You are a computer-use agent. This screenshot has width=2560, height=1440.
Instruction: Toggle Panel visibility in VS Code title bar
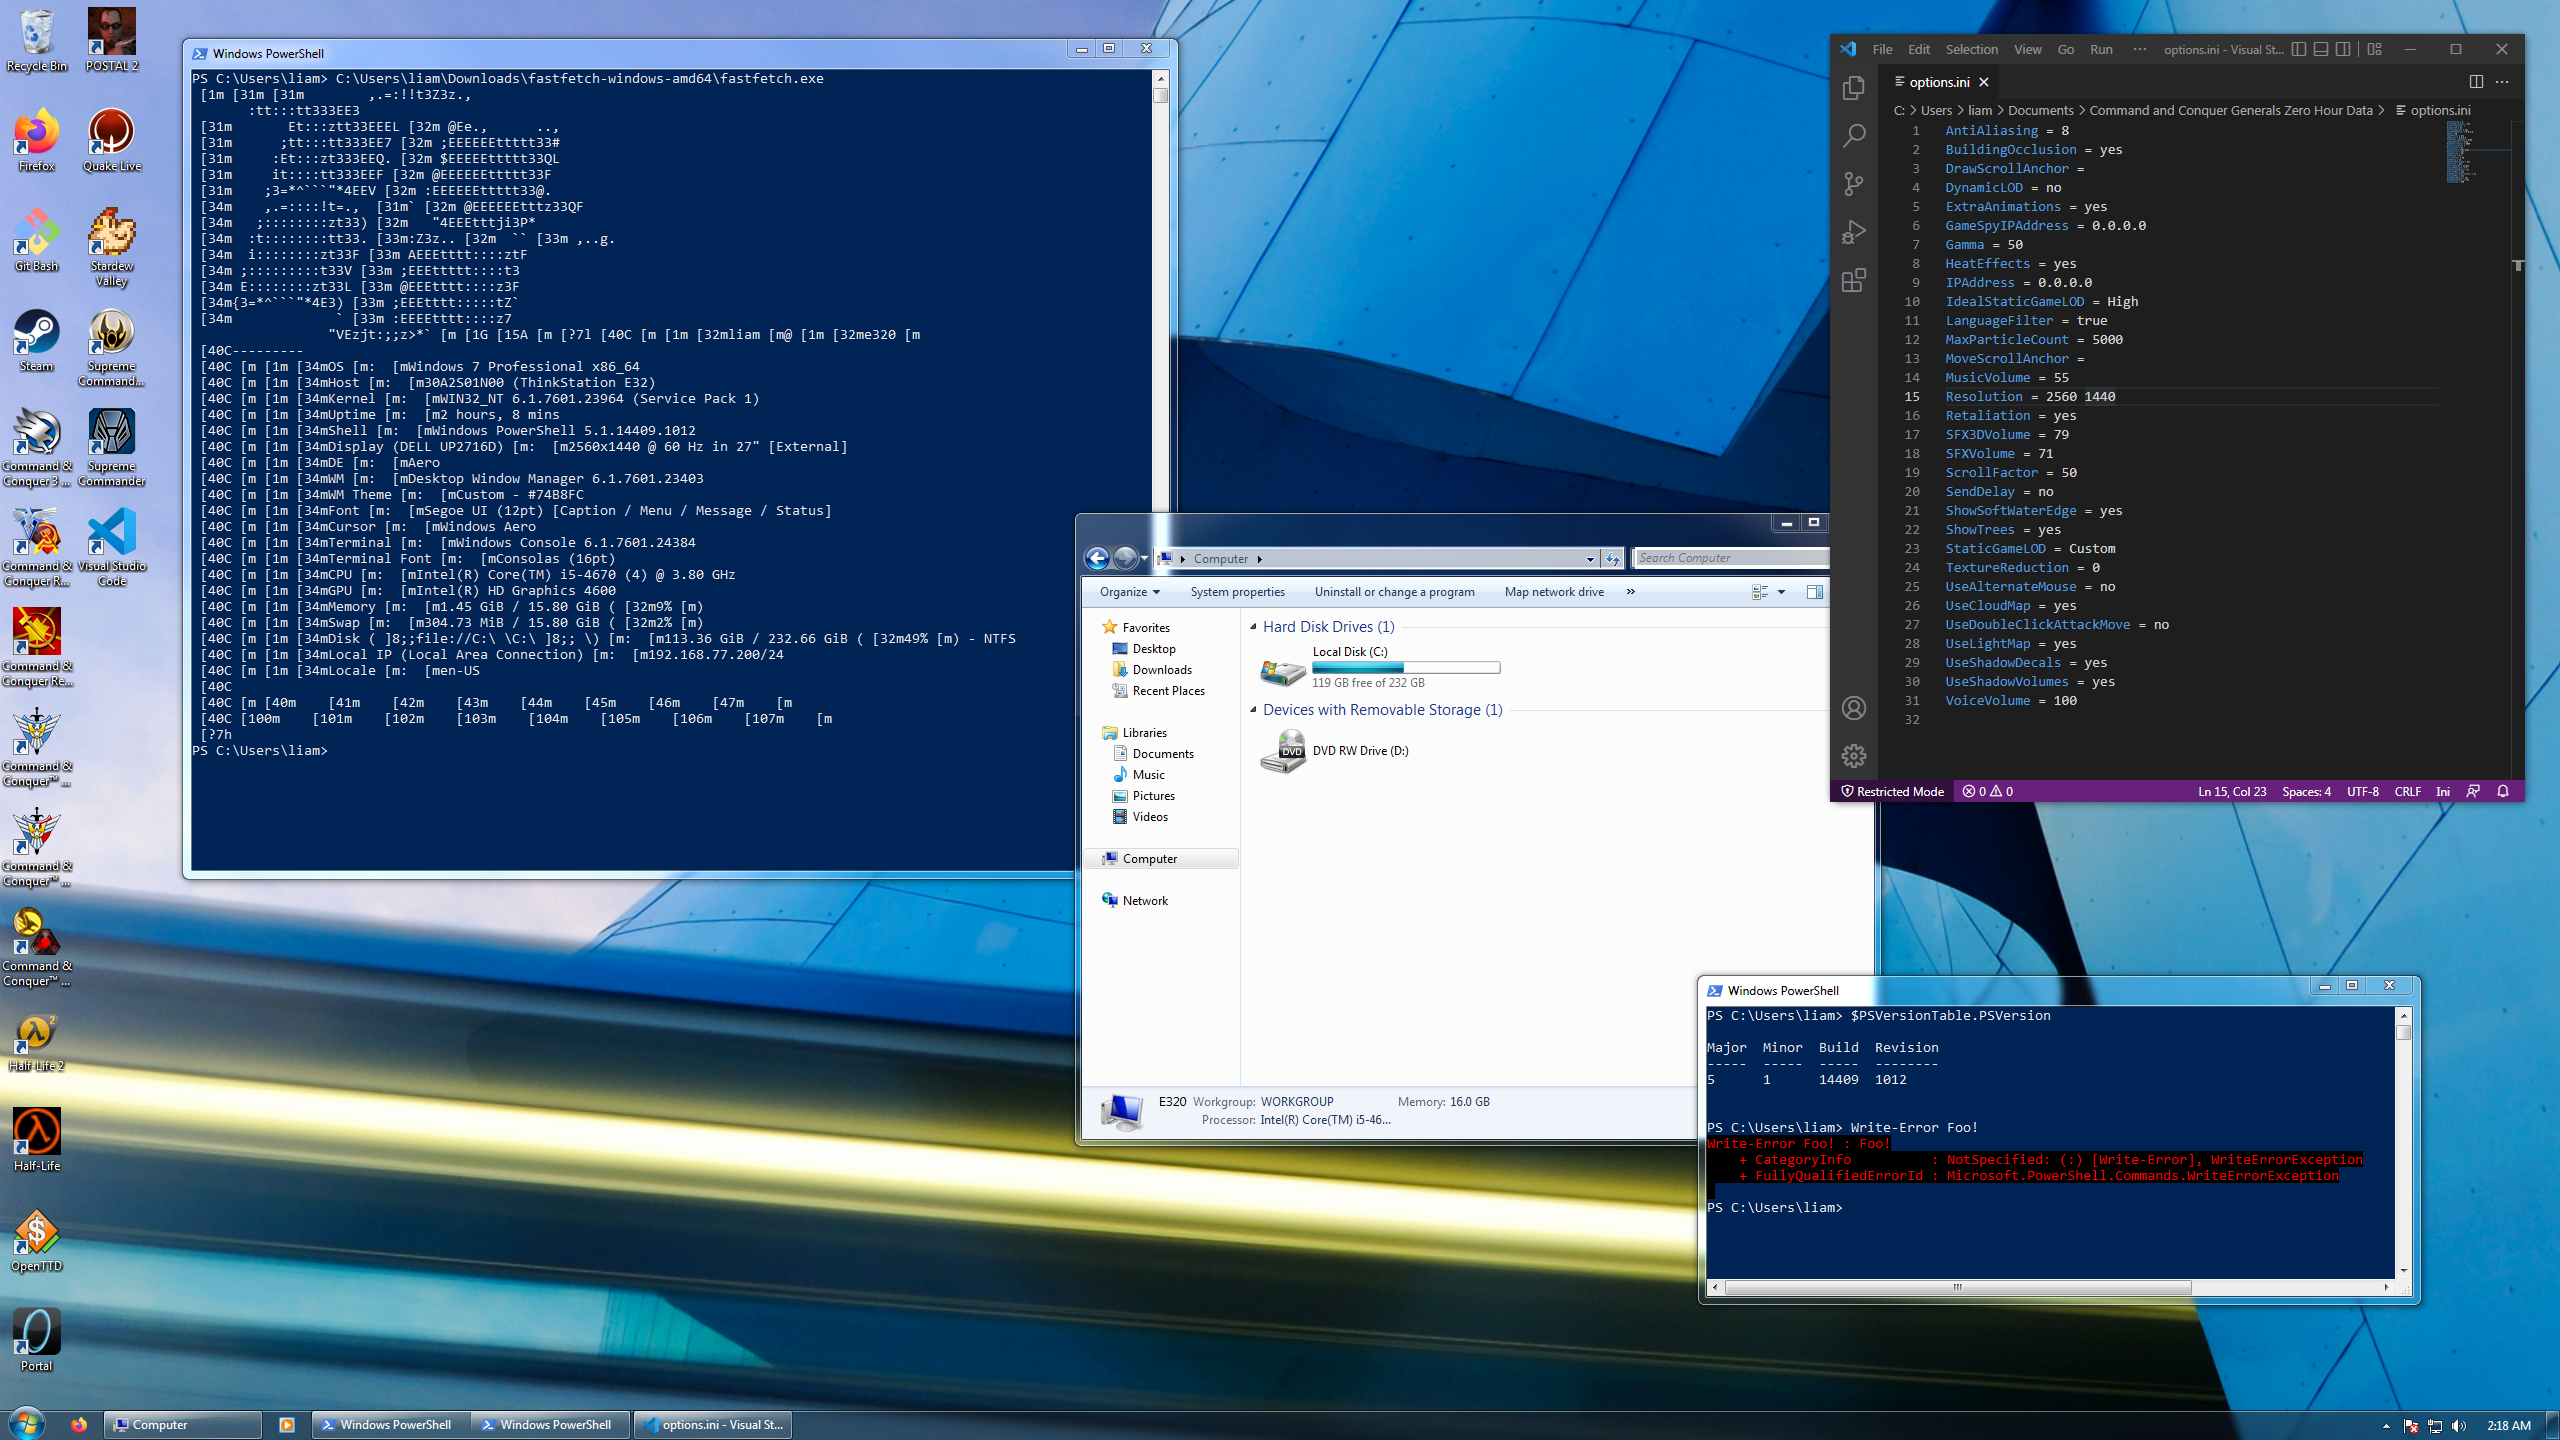tap(2321, 49)
